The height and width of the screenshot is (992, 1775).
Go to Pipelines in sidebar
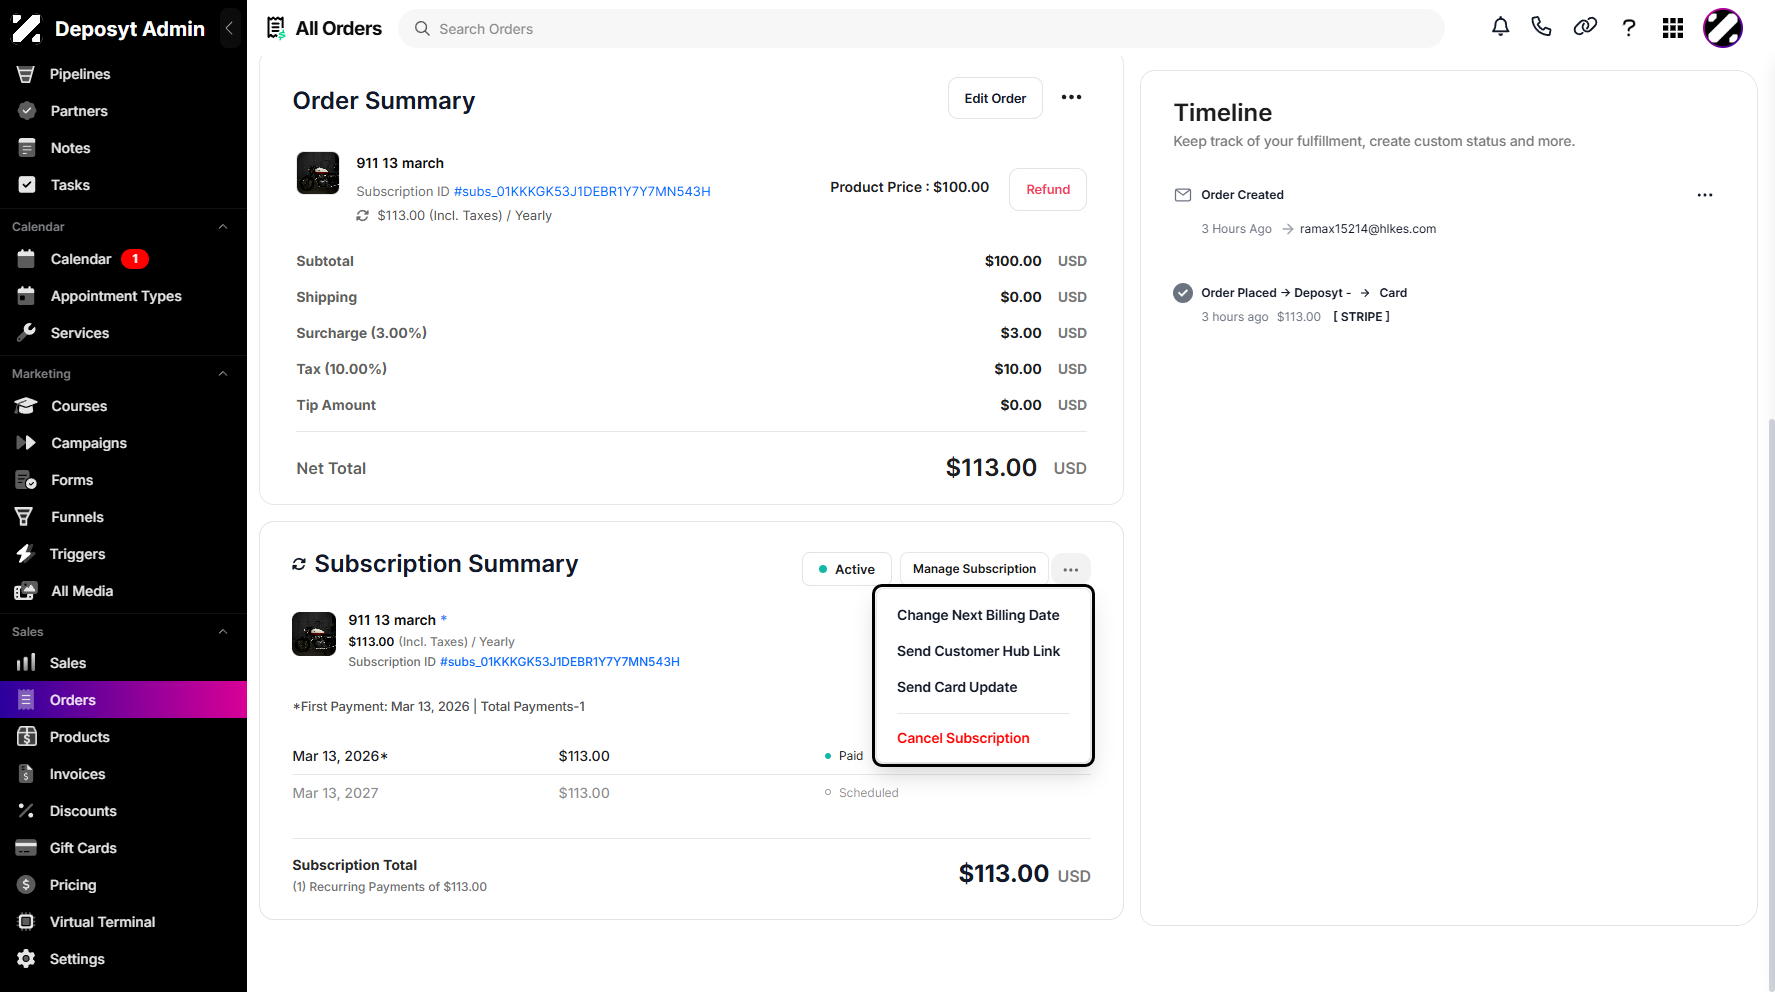tap(80, 74)
